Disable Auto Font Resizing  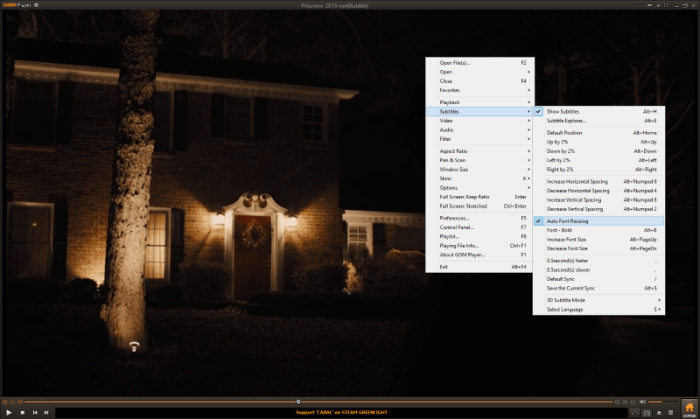[x=567, y=220]
